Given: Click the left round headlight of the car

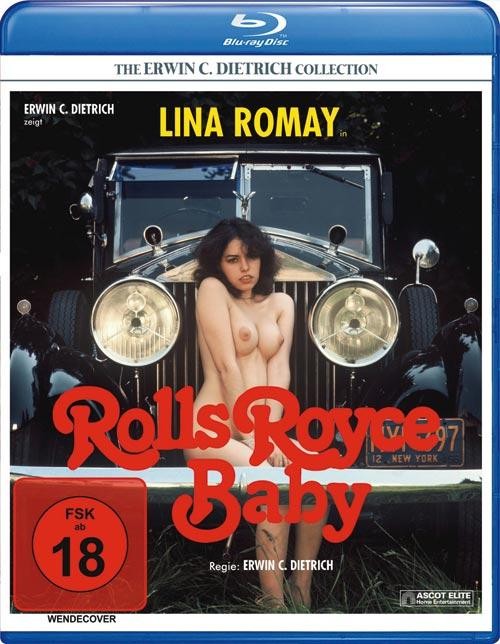Looking at the screenshot, I should coord(136,321).
